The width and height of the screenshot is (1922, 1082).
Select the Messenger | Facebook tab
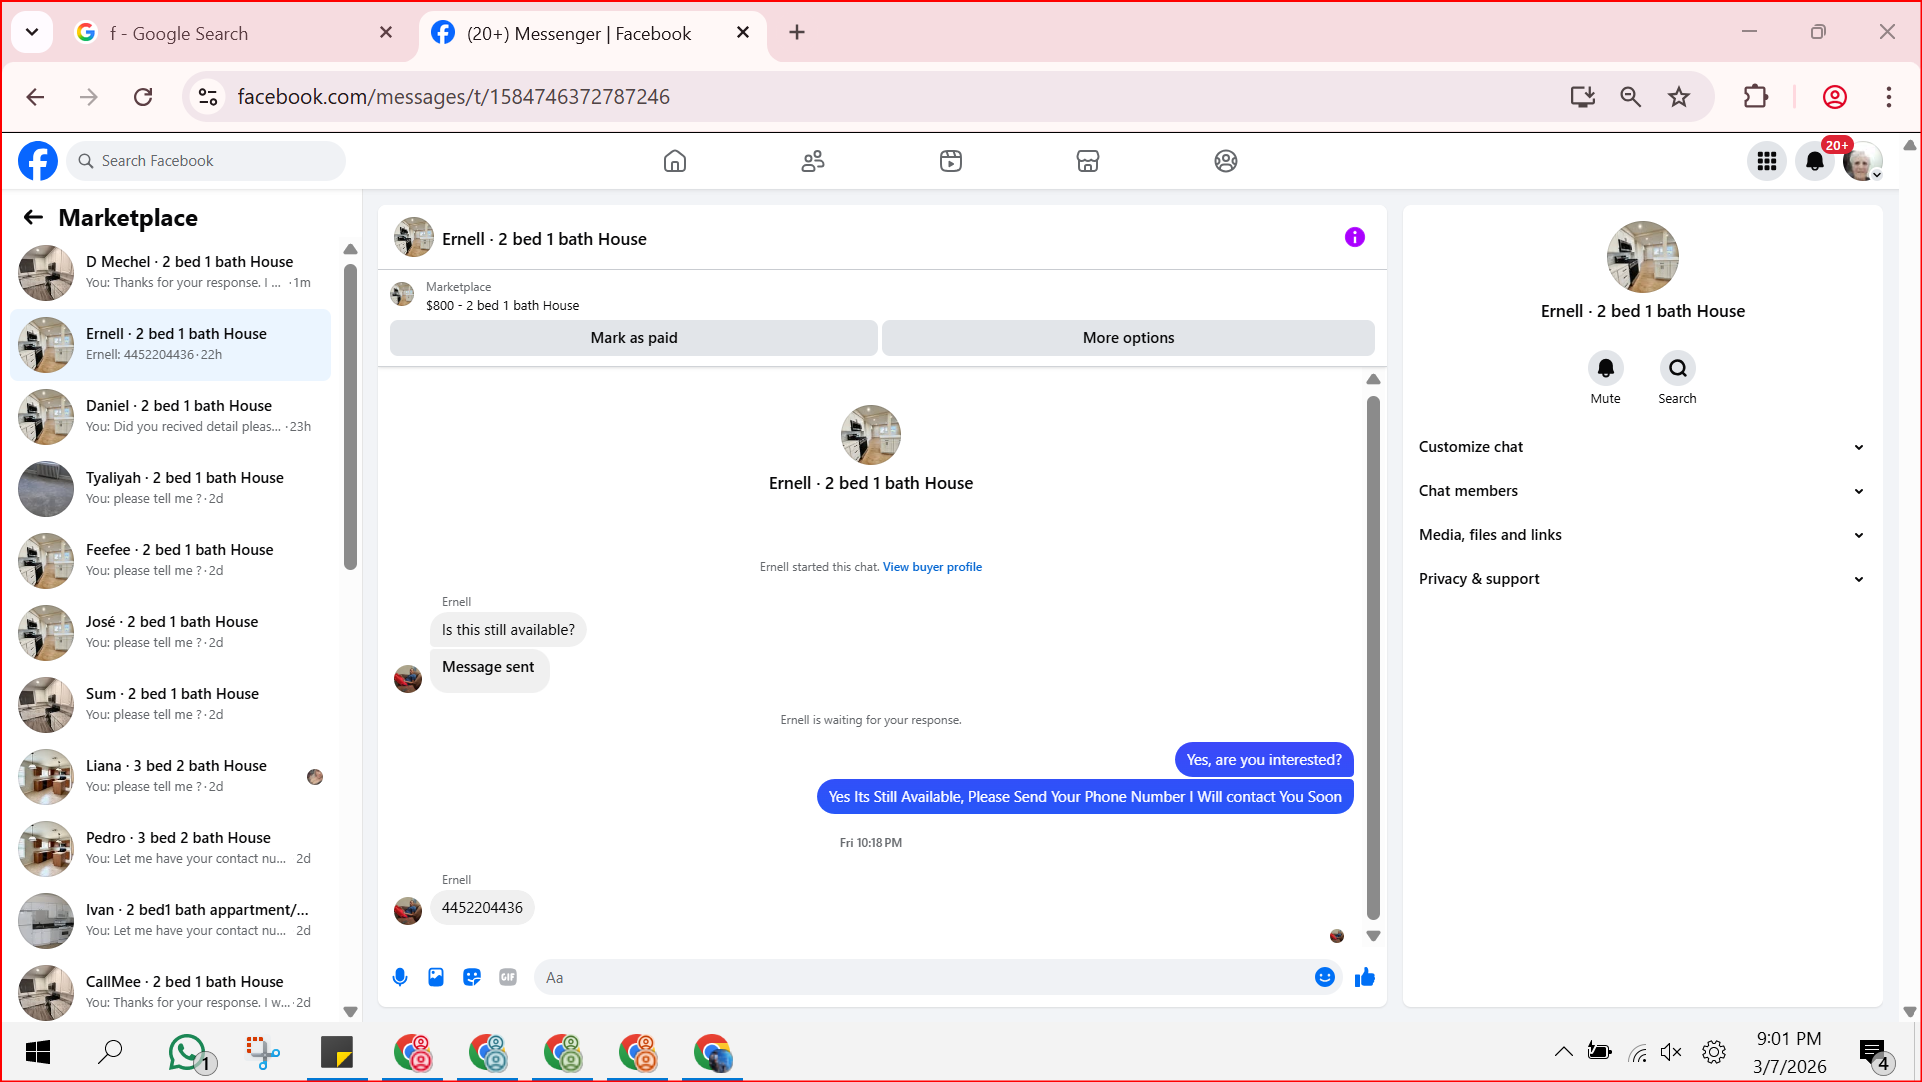pyautogui.click(x=592, y=33)
